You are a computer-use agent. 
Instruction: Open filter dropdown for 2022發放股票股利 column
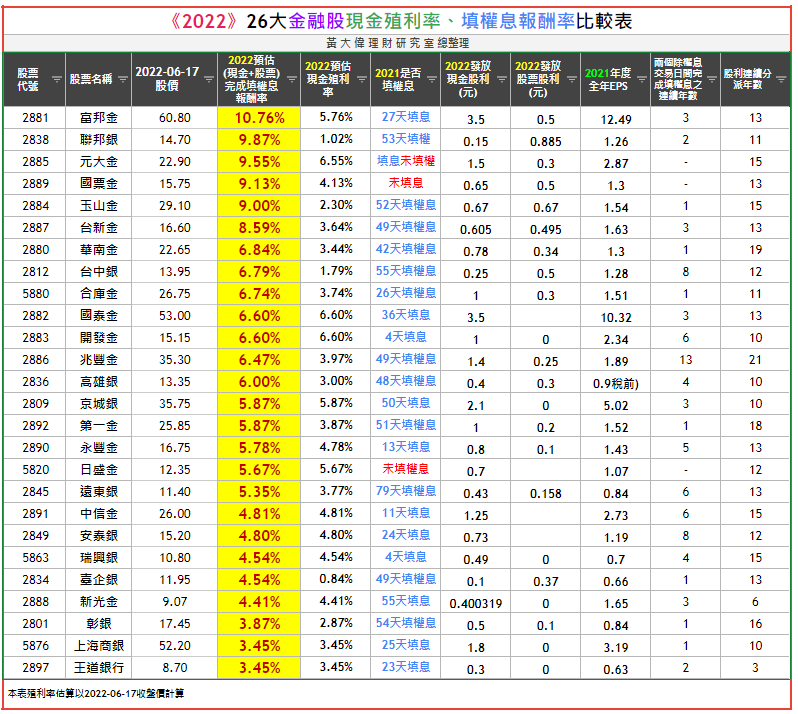pyautogui.click(x=572, y=79)
